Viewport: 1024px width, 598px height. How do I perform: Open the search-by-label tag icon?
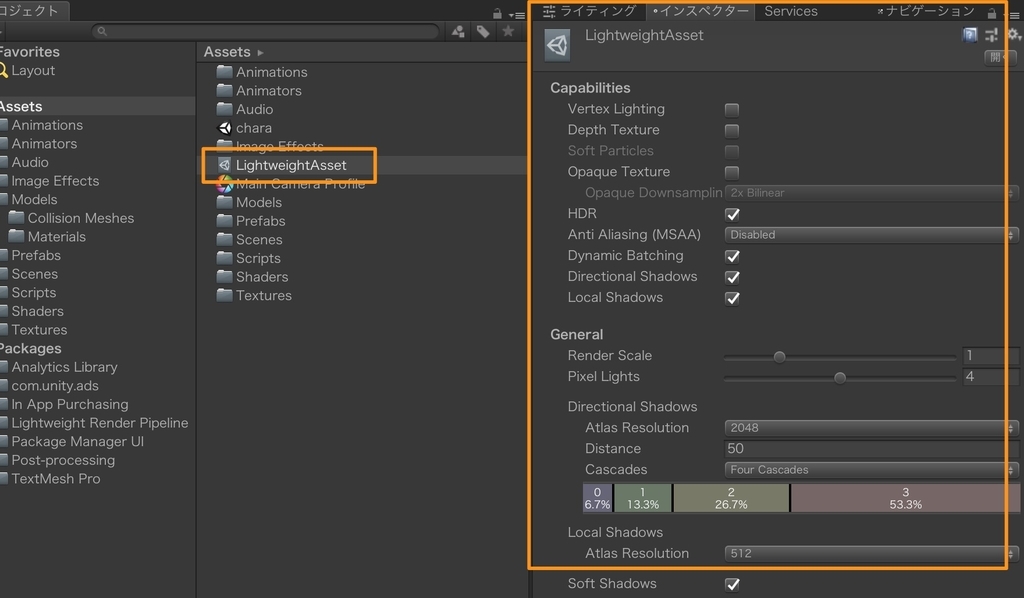tap(483, 31)
